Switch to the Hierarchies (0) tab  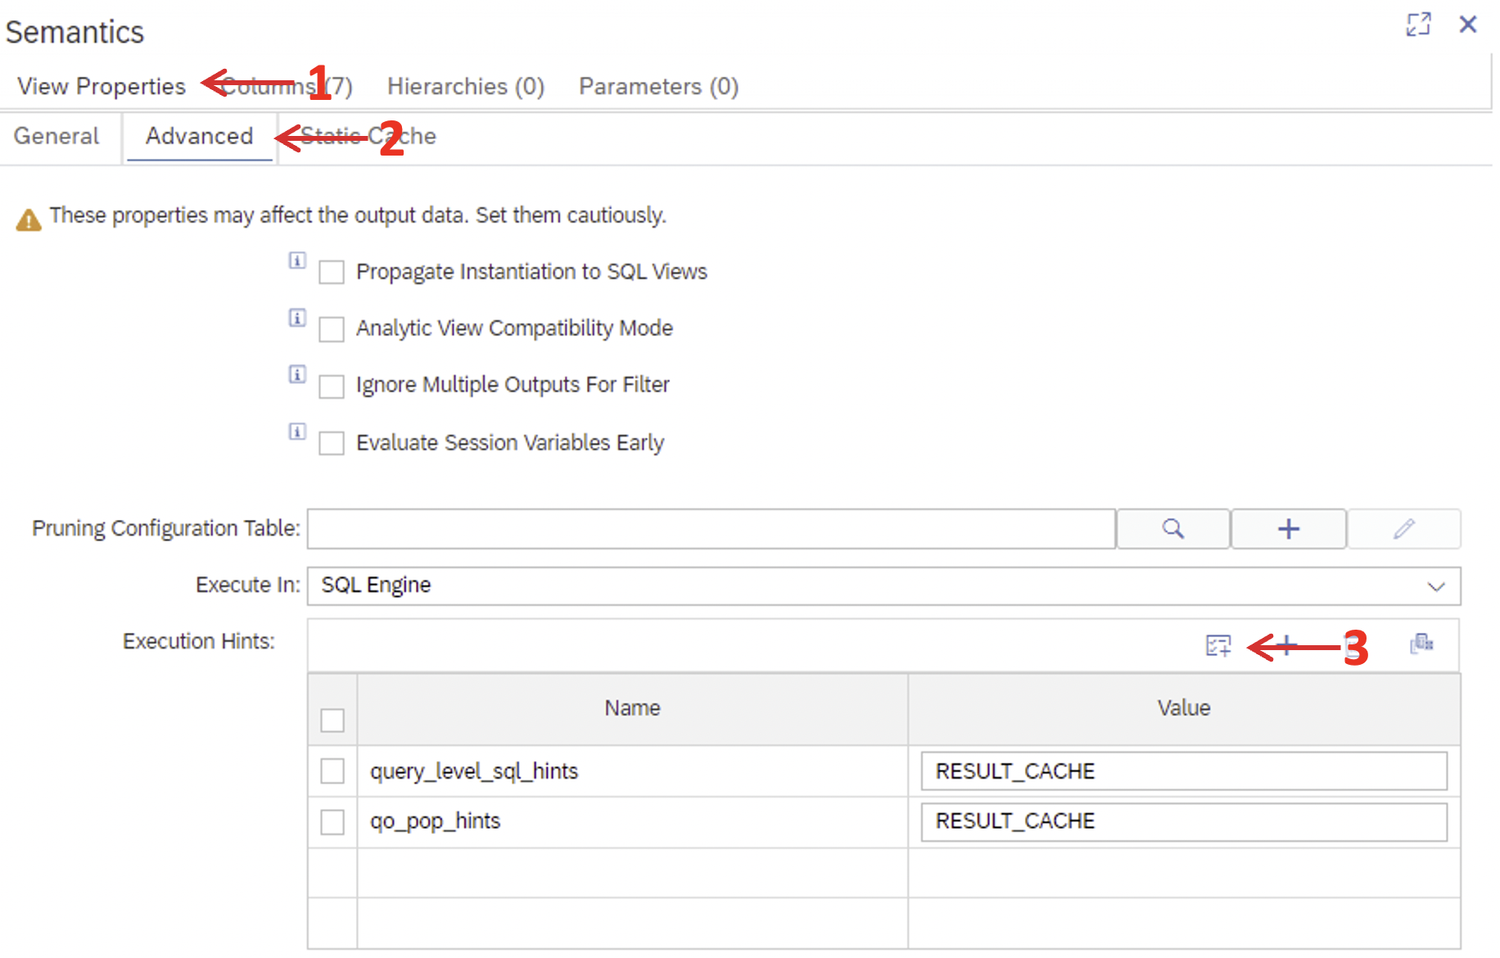pyautogui.click(x=465, y=86)
